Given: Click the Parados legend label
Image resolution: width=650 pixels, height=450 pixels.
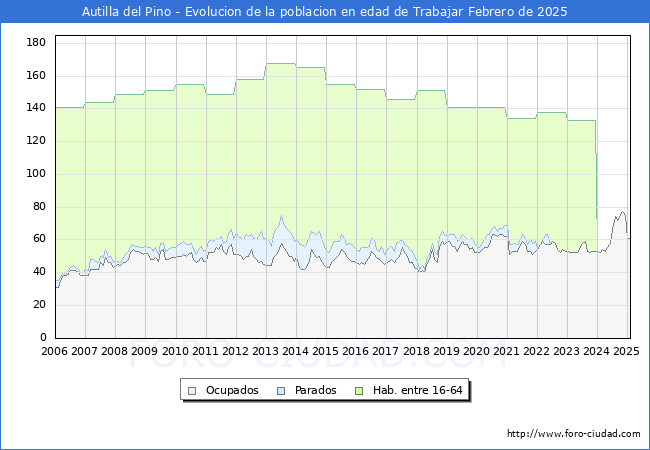Looking at the screenshot, I should point(315,390).
